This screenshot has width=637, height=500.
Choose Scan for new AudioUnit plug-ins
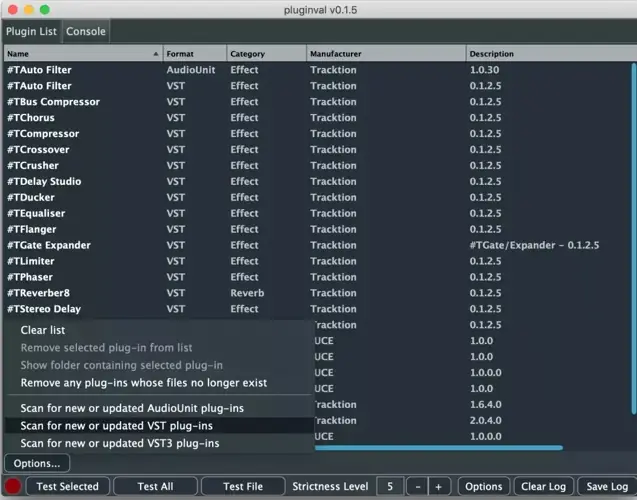132,408
